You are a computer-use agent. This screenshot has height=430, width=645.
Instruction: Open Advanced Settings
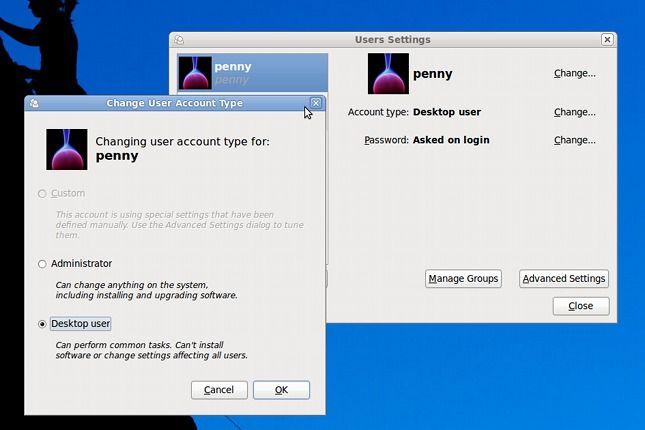[x=564, y=279]
